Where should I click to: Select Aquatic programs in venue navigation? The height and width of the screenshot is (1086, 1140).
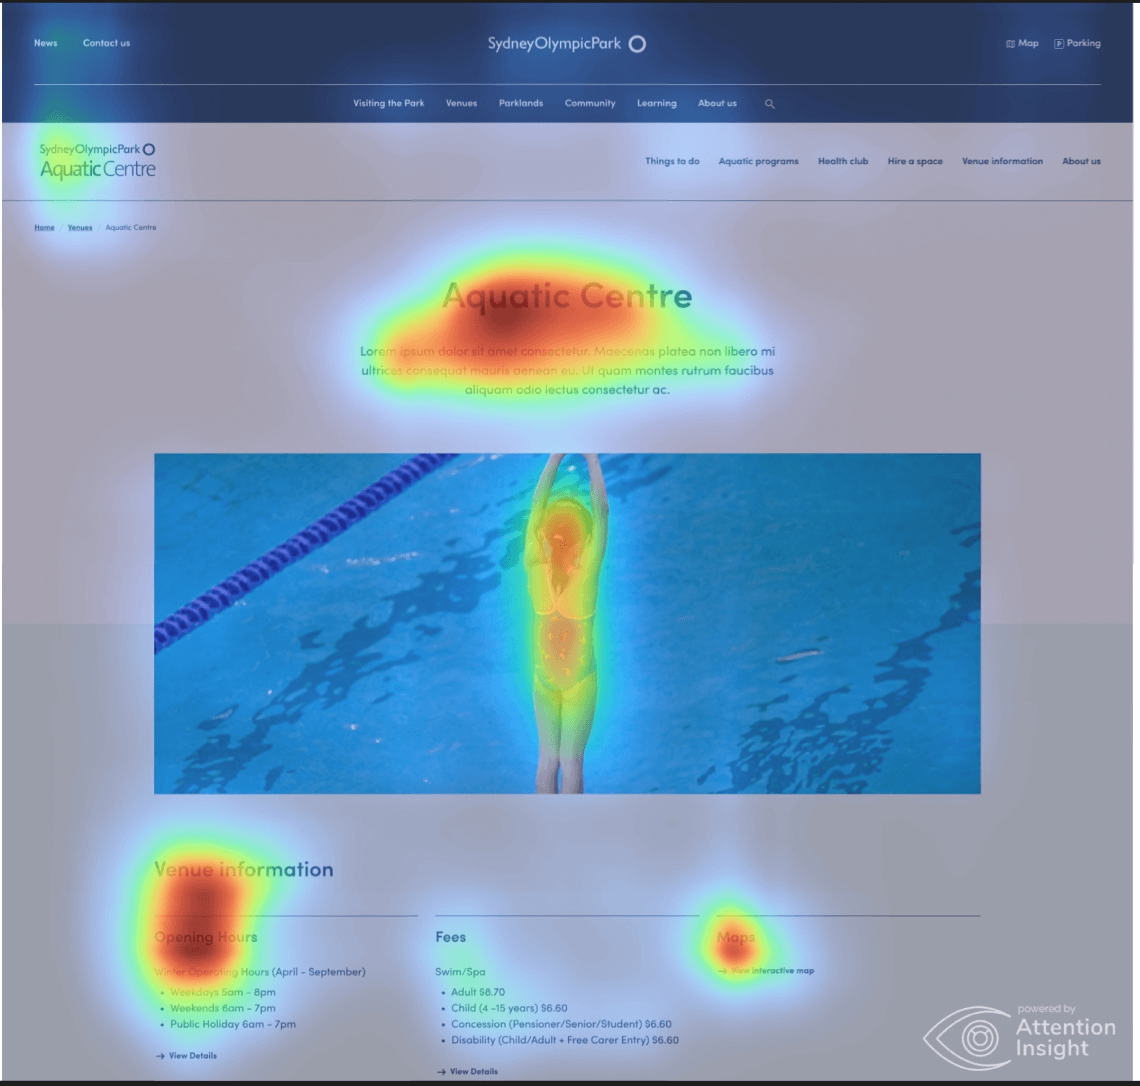[x=758, y=161]
